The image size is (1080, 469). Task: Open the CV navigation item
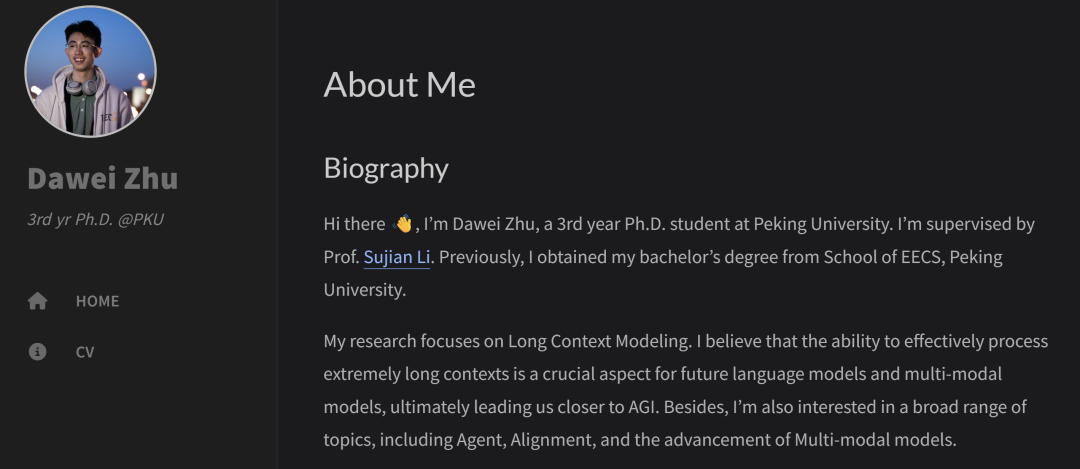pos(85,352)
